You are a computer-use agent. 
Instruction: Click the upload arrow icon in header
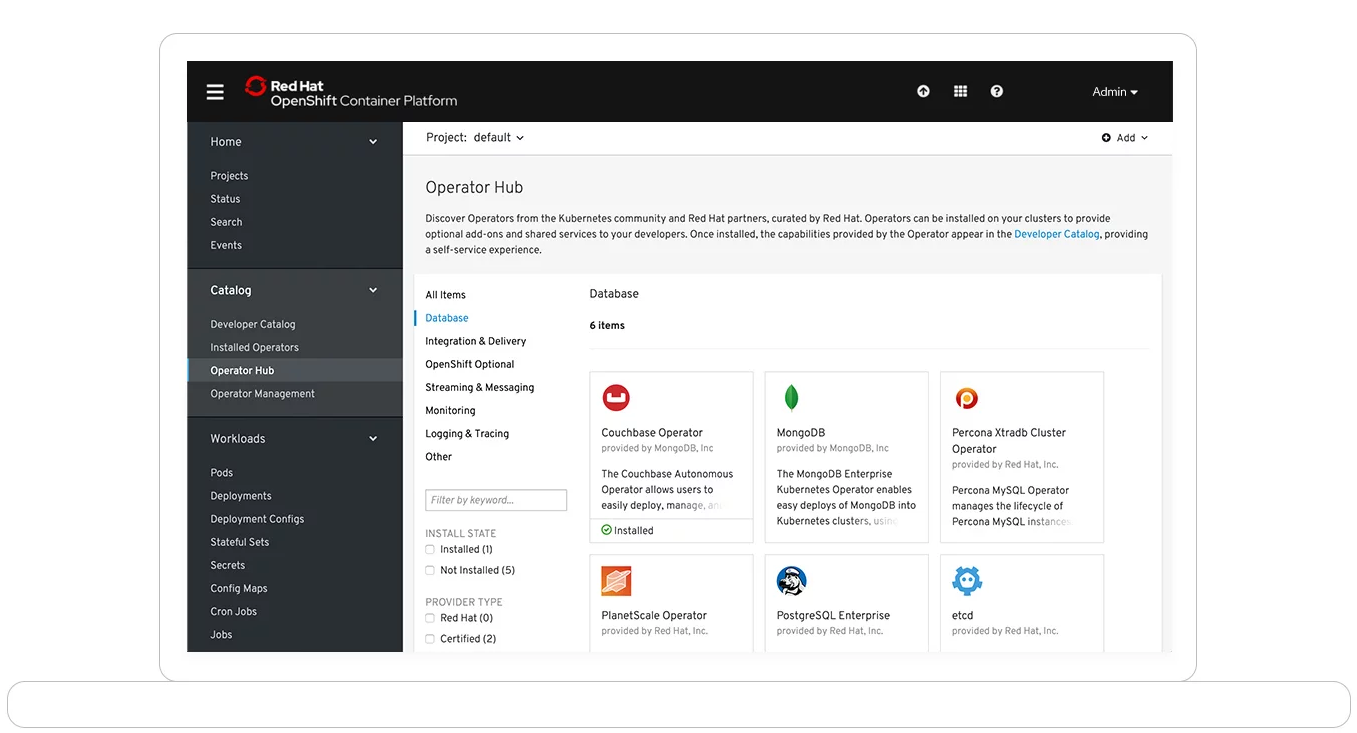pos(923,91)
